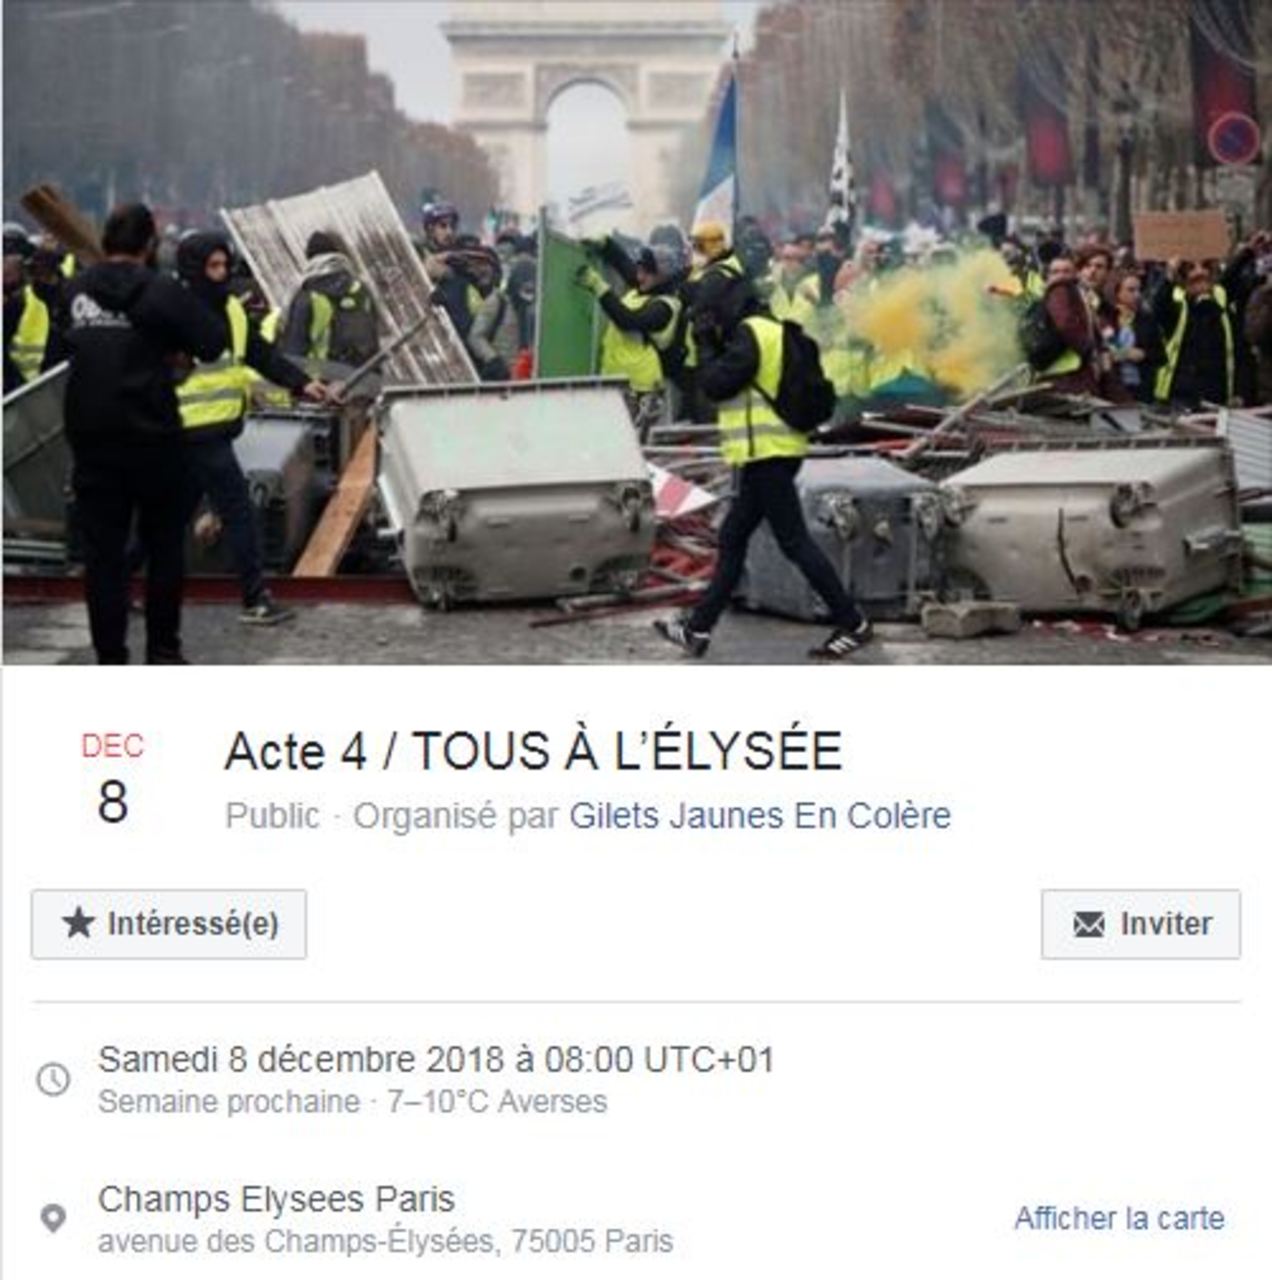The height and width of the screenshot is (1280, 1272).
Task: Open the Inviter button
Action: (1141, 924)
